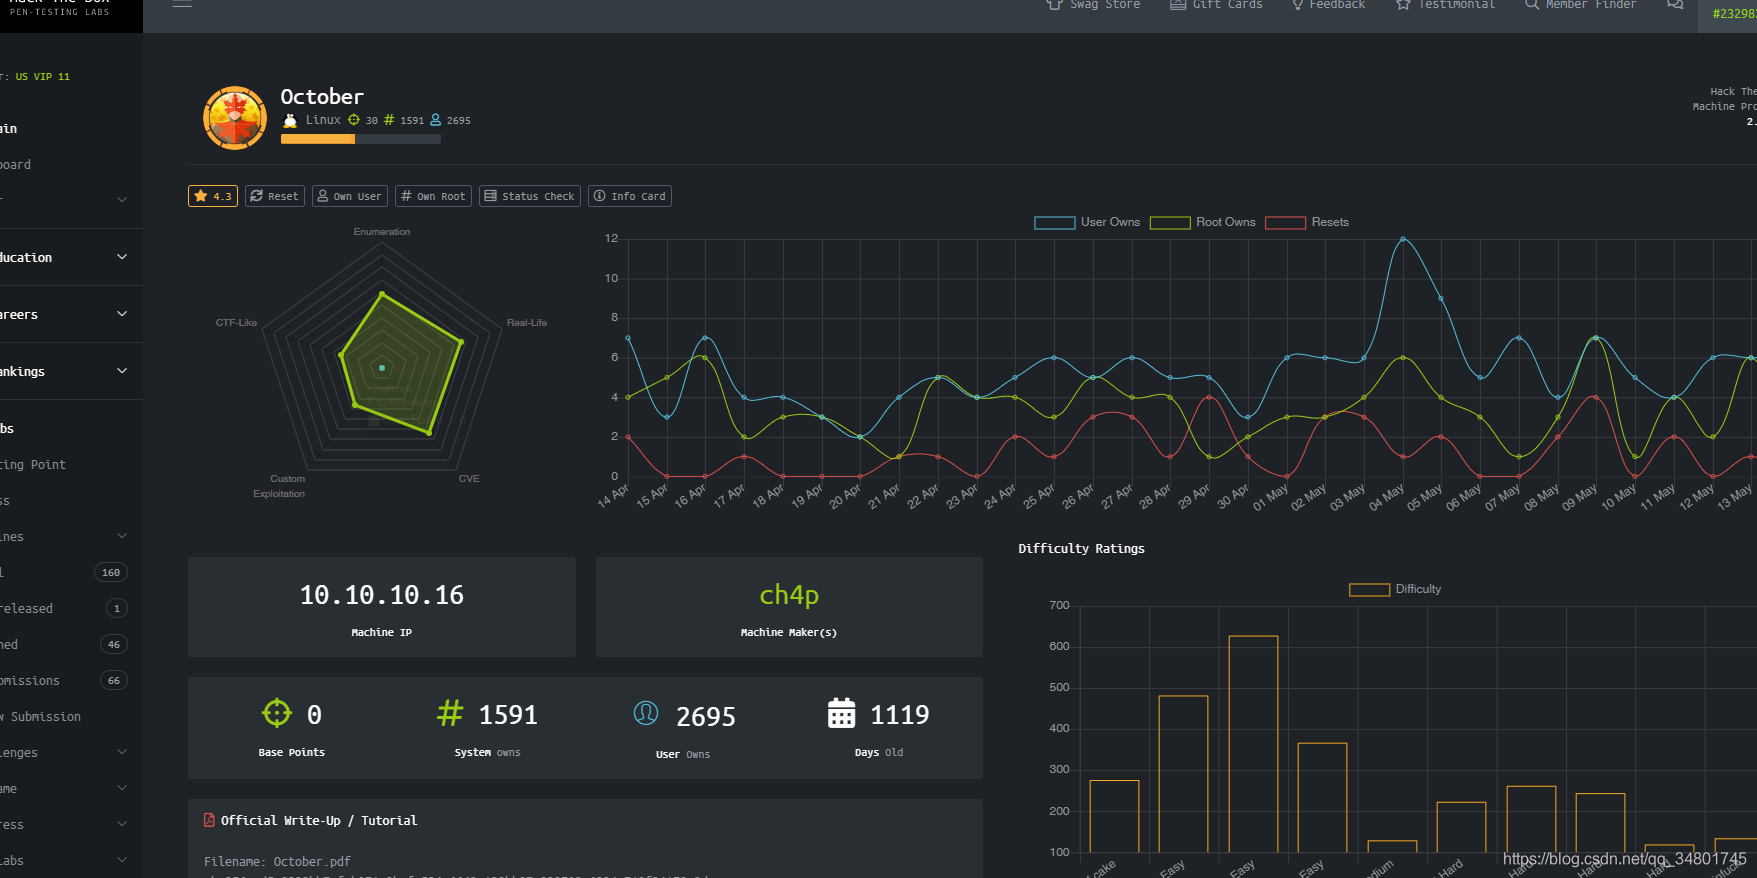Image resolution: width=1757 pixels, height=878 pixels.
Task: Open Dashboard in sidebar
Action: pyautogui.click(x=16, y=164)
